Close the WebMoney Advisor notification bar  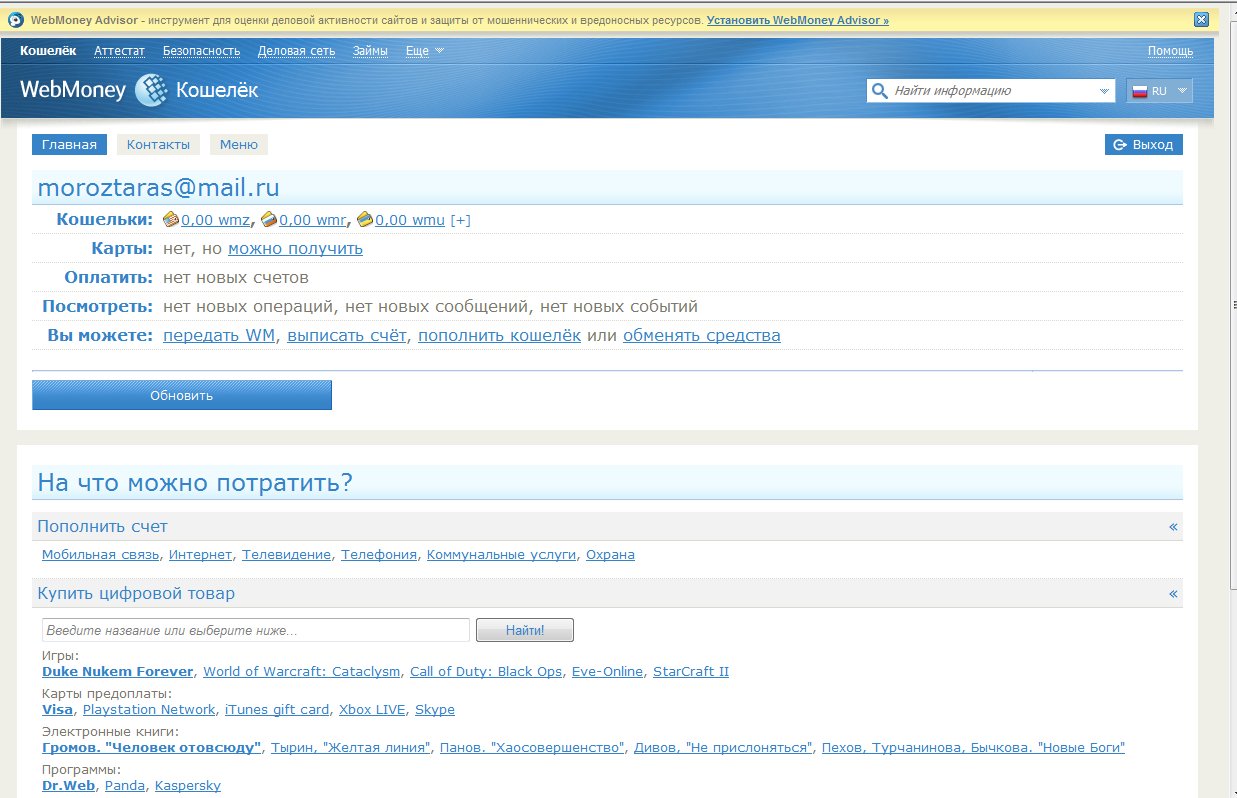(x=1201, y=20)
